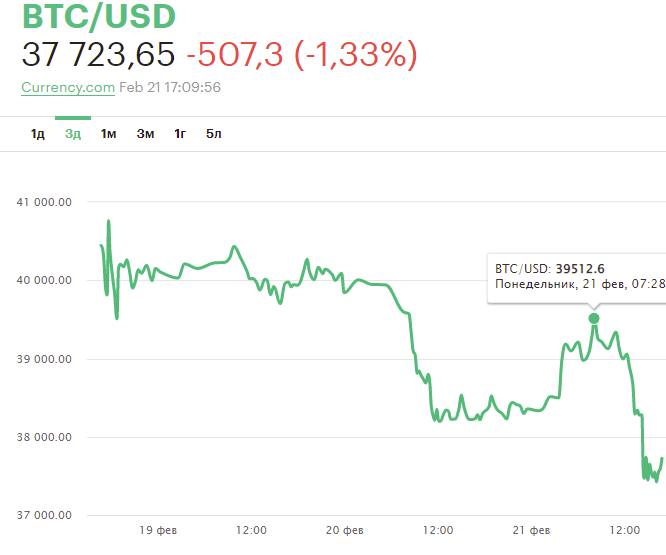Click the 37 000.00 price axis label
Image resolution: width=666 pixels, height=555 pixels.
tap(44, 515)
